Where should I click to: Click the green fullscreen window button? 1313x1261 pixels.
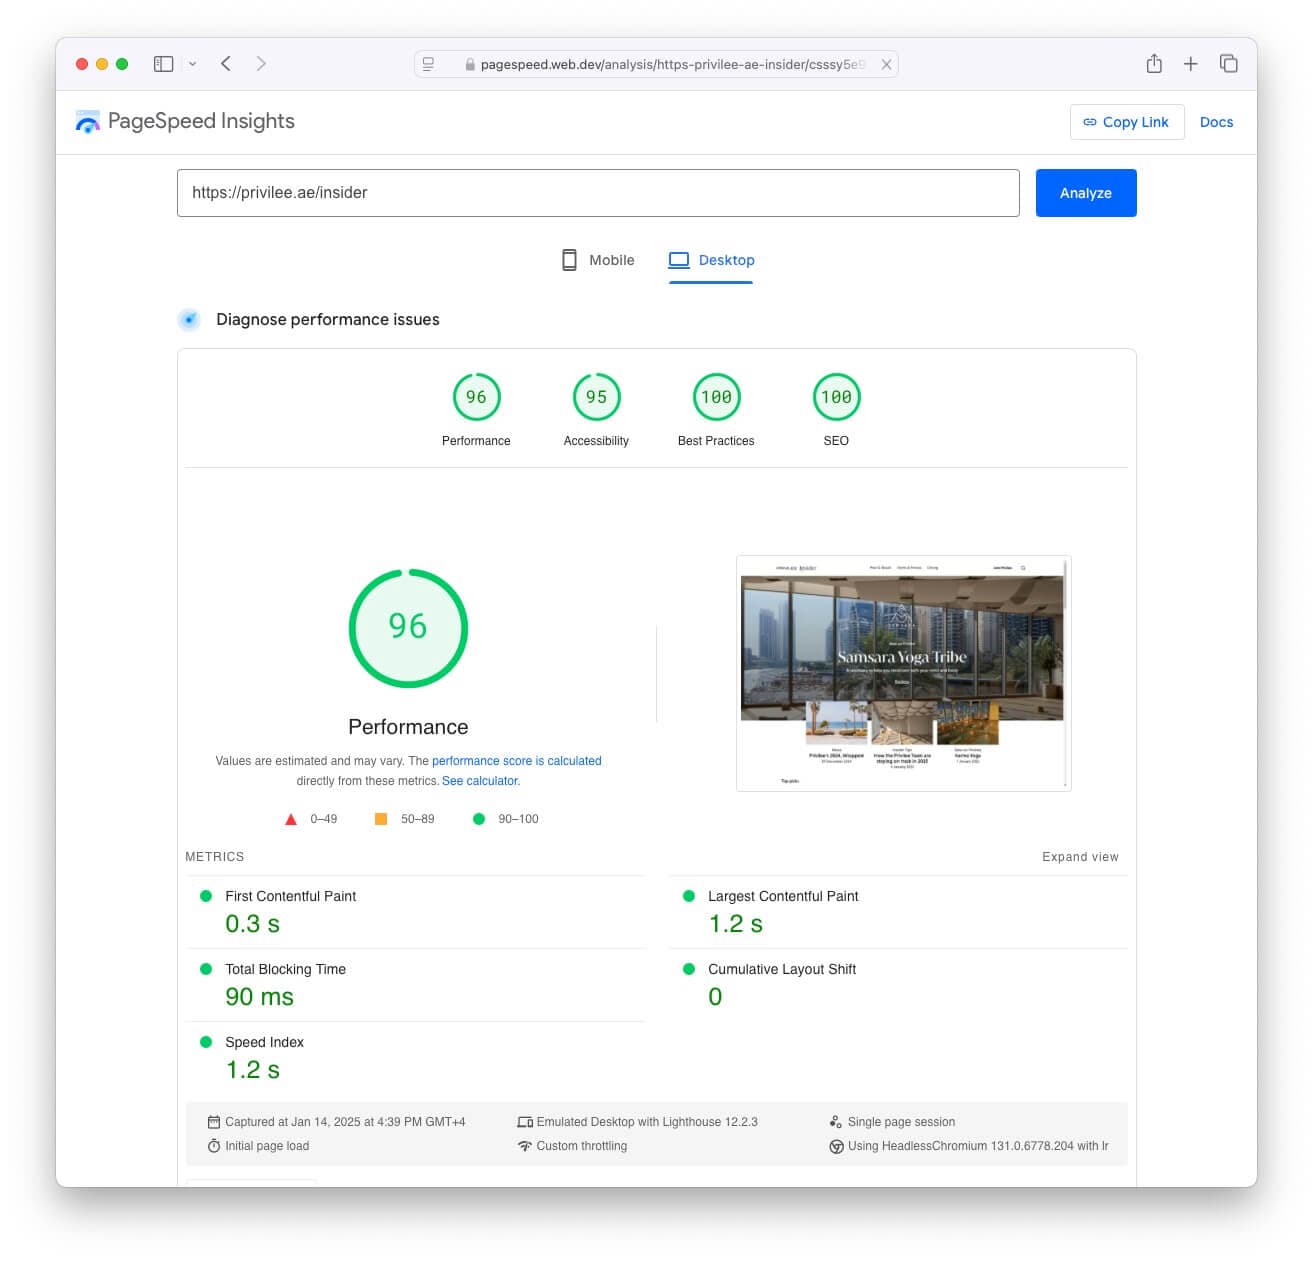[x=122, y=64]
